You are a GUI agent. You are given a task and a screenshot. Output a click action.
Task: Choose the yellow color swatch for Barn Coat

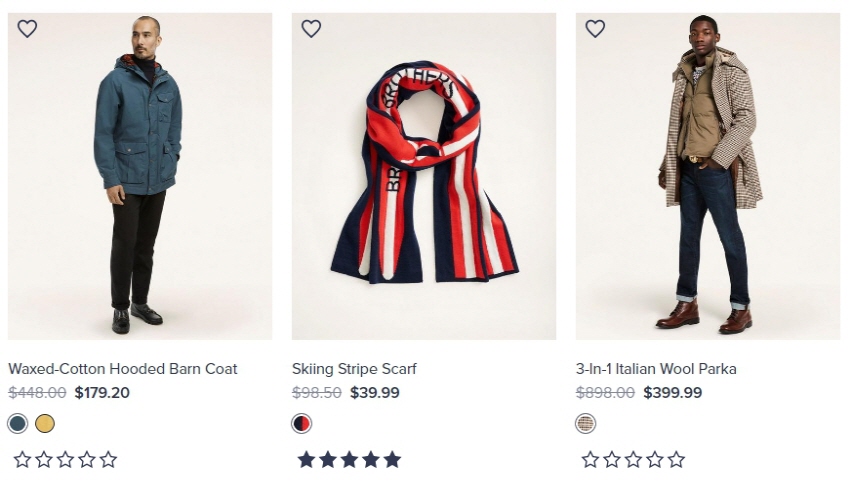45,424
